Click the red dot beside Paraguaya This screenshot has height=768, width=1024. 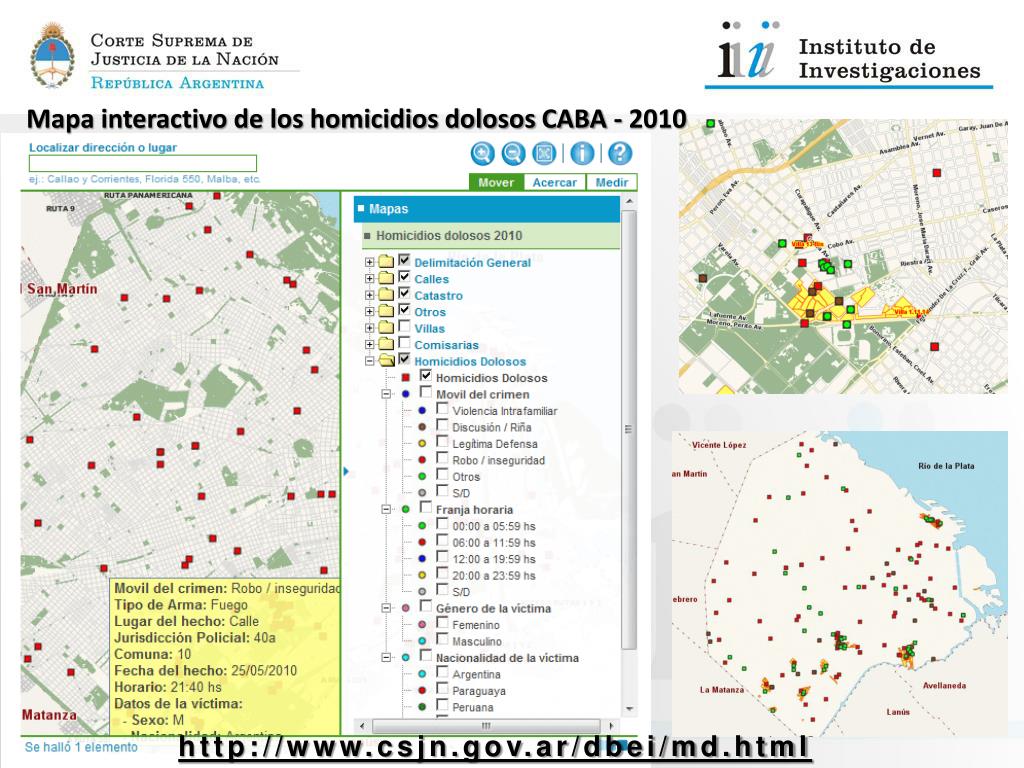(422, 690)
